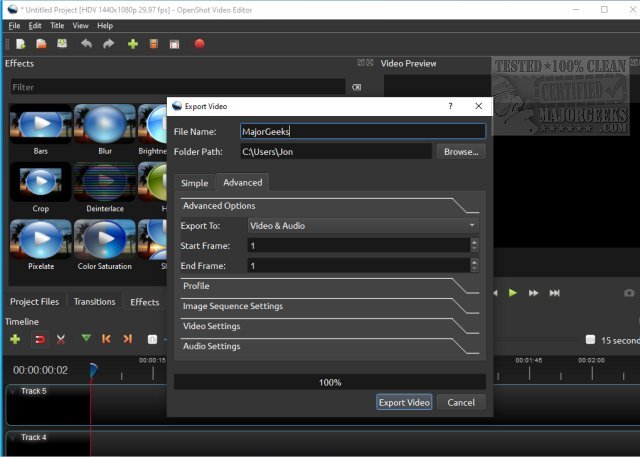This screenshot has height=457, width=640.
Task: Click the red Export Video toolbar icon
Action: tap(199, 44)
